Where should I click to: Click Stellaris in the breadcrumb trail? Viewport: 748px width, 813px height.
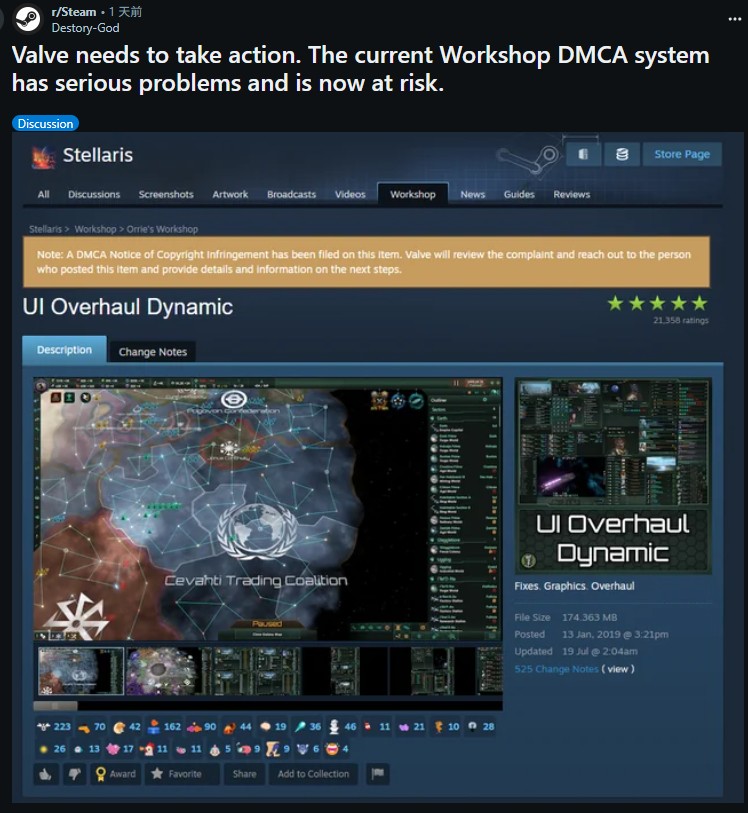(45, 229)
